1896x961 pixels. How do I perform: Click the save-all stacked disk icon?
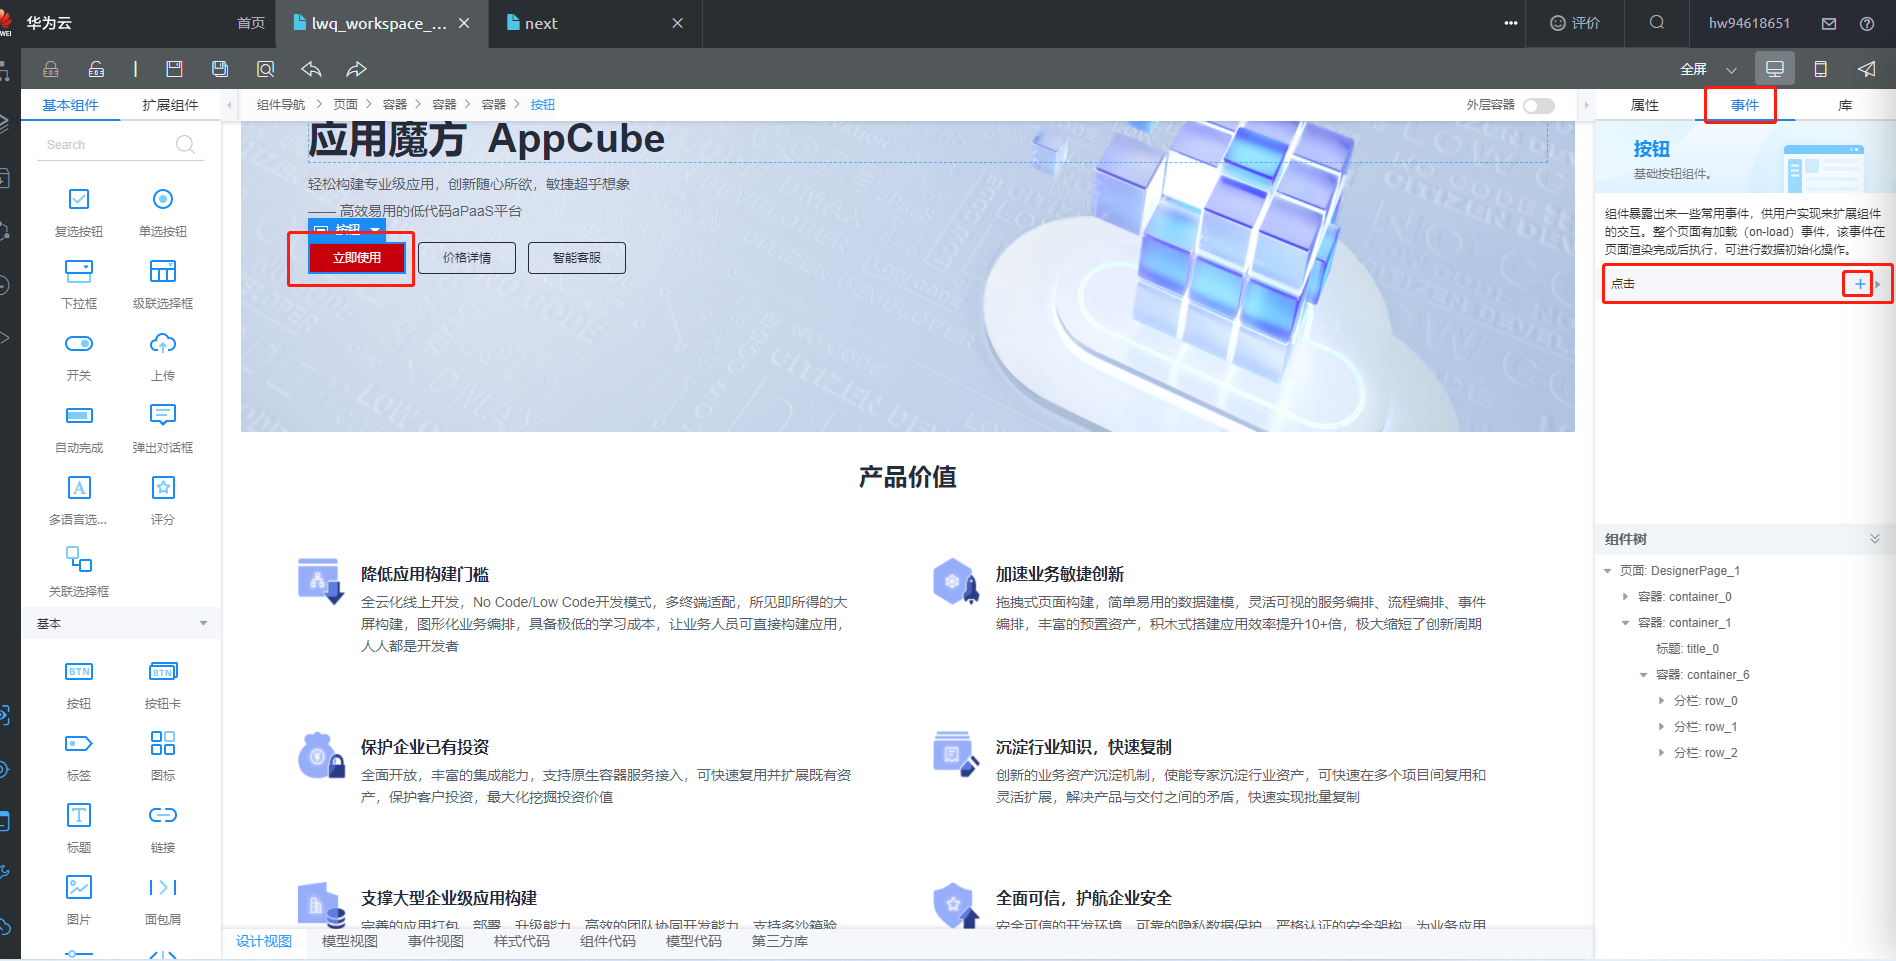pos(220,69)
